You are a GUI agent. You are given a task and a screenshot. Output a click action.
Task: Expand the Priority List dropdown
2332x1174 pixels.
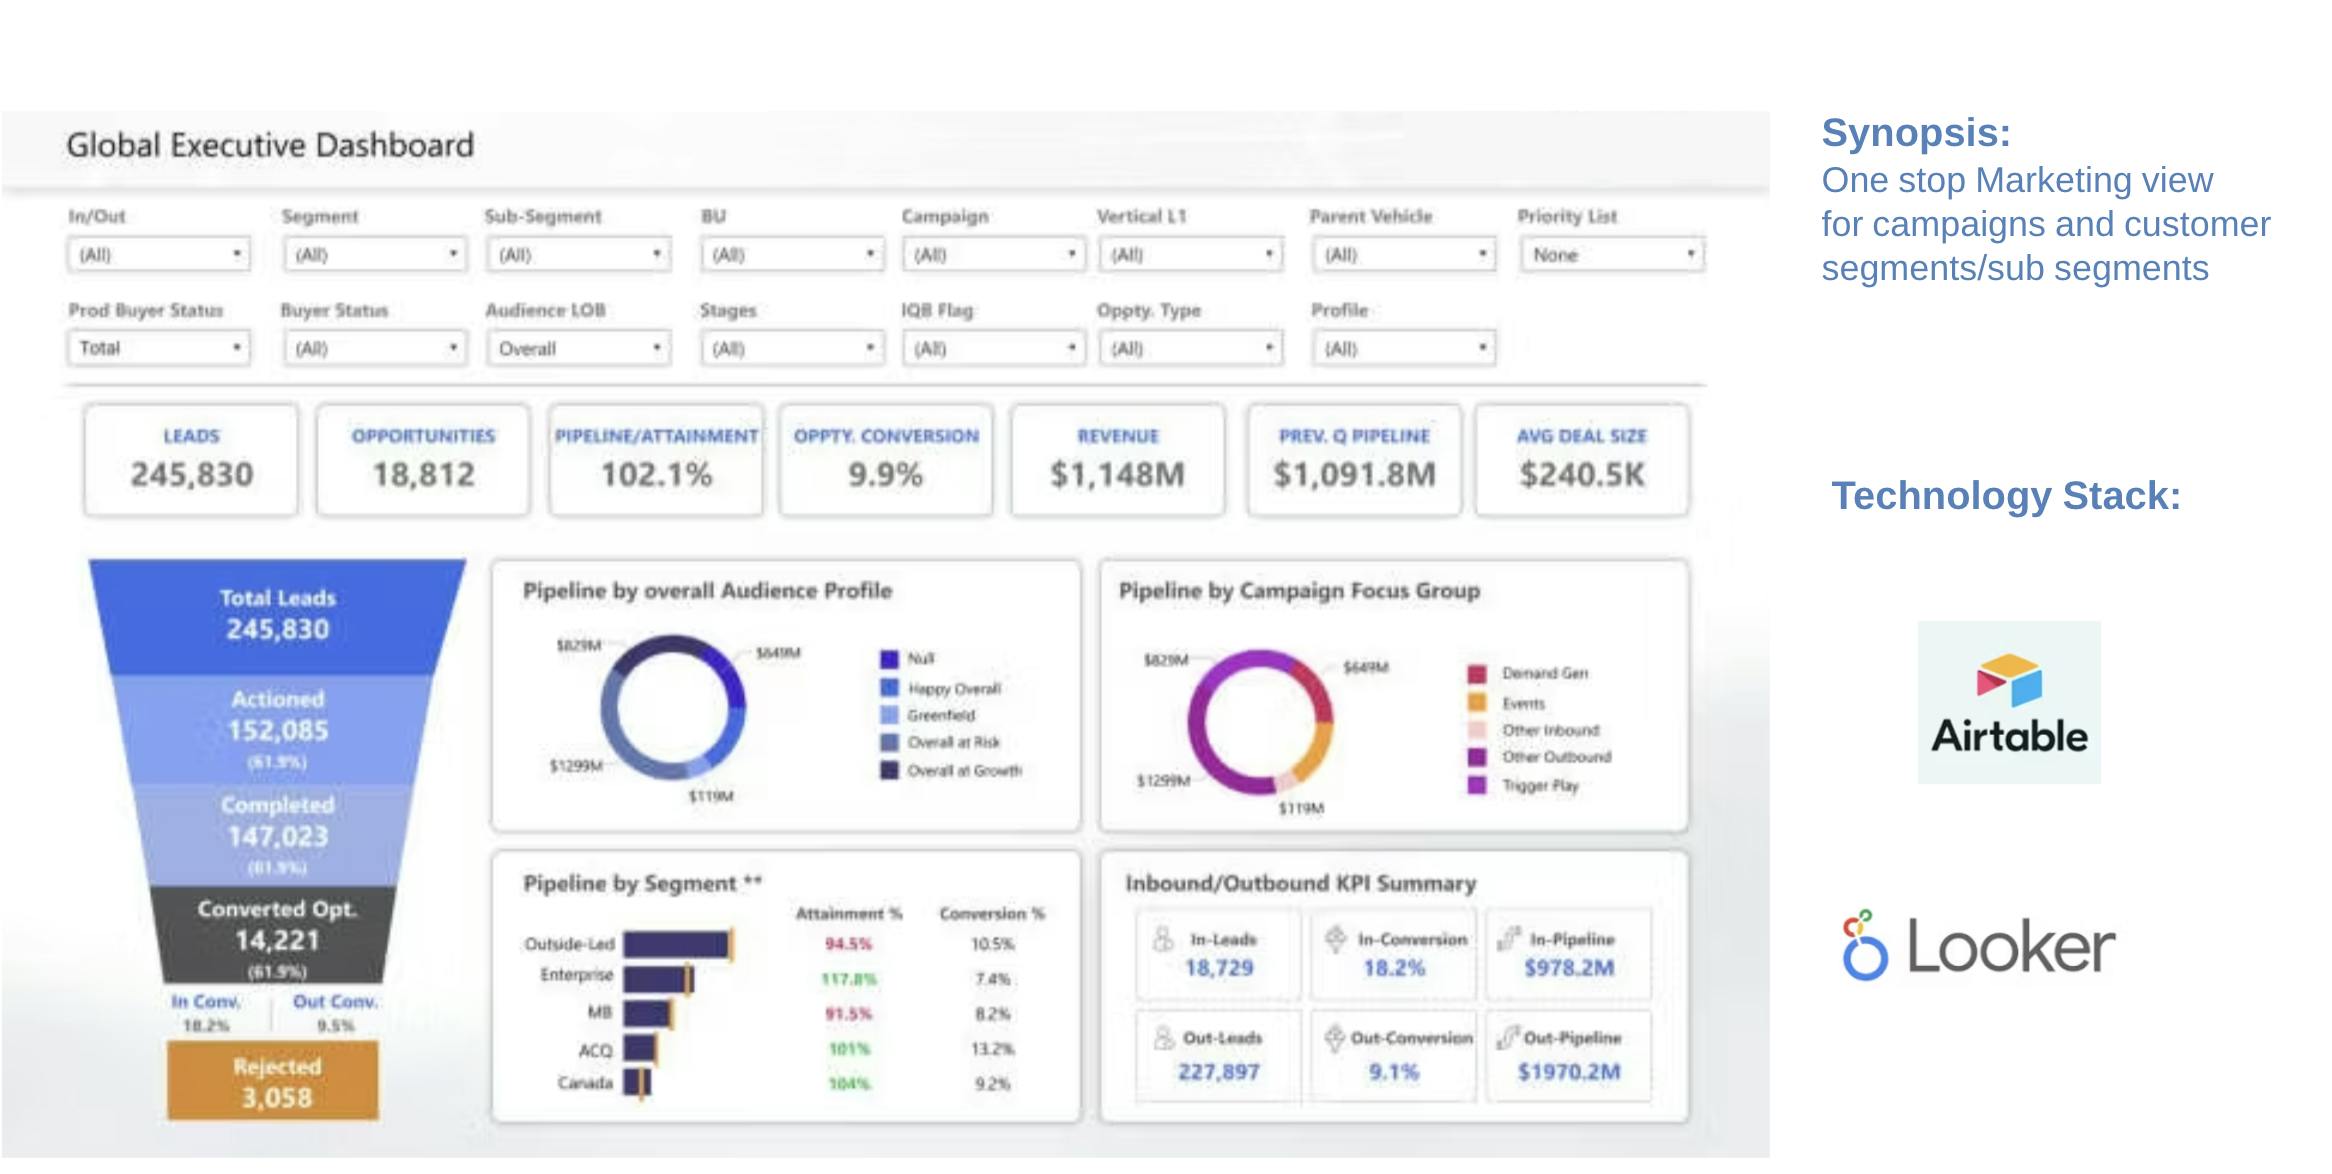[x=1611, y=254]
